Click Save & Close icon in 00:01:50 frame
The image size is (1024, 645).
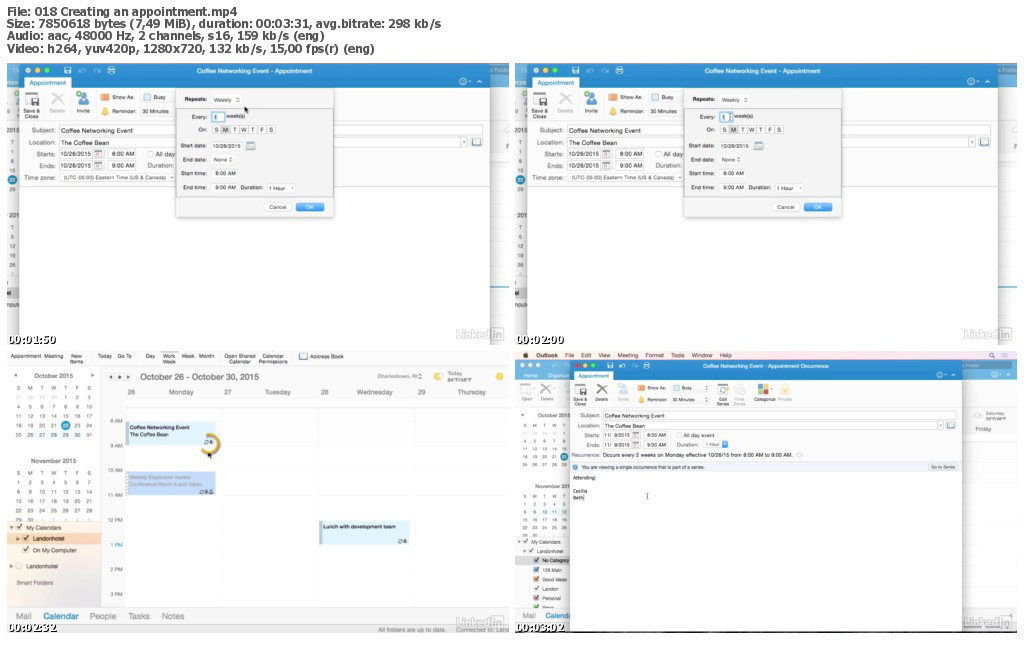tap(32, 101)
